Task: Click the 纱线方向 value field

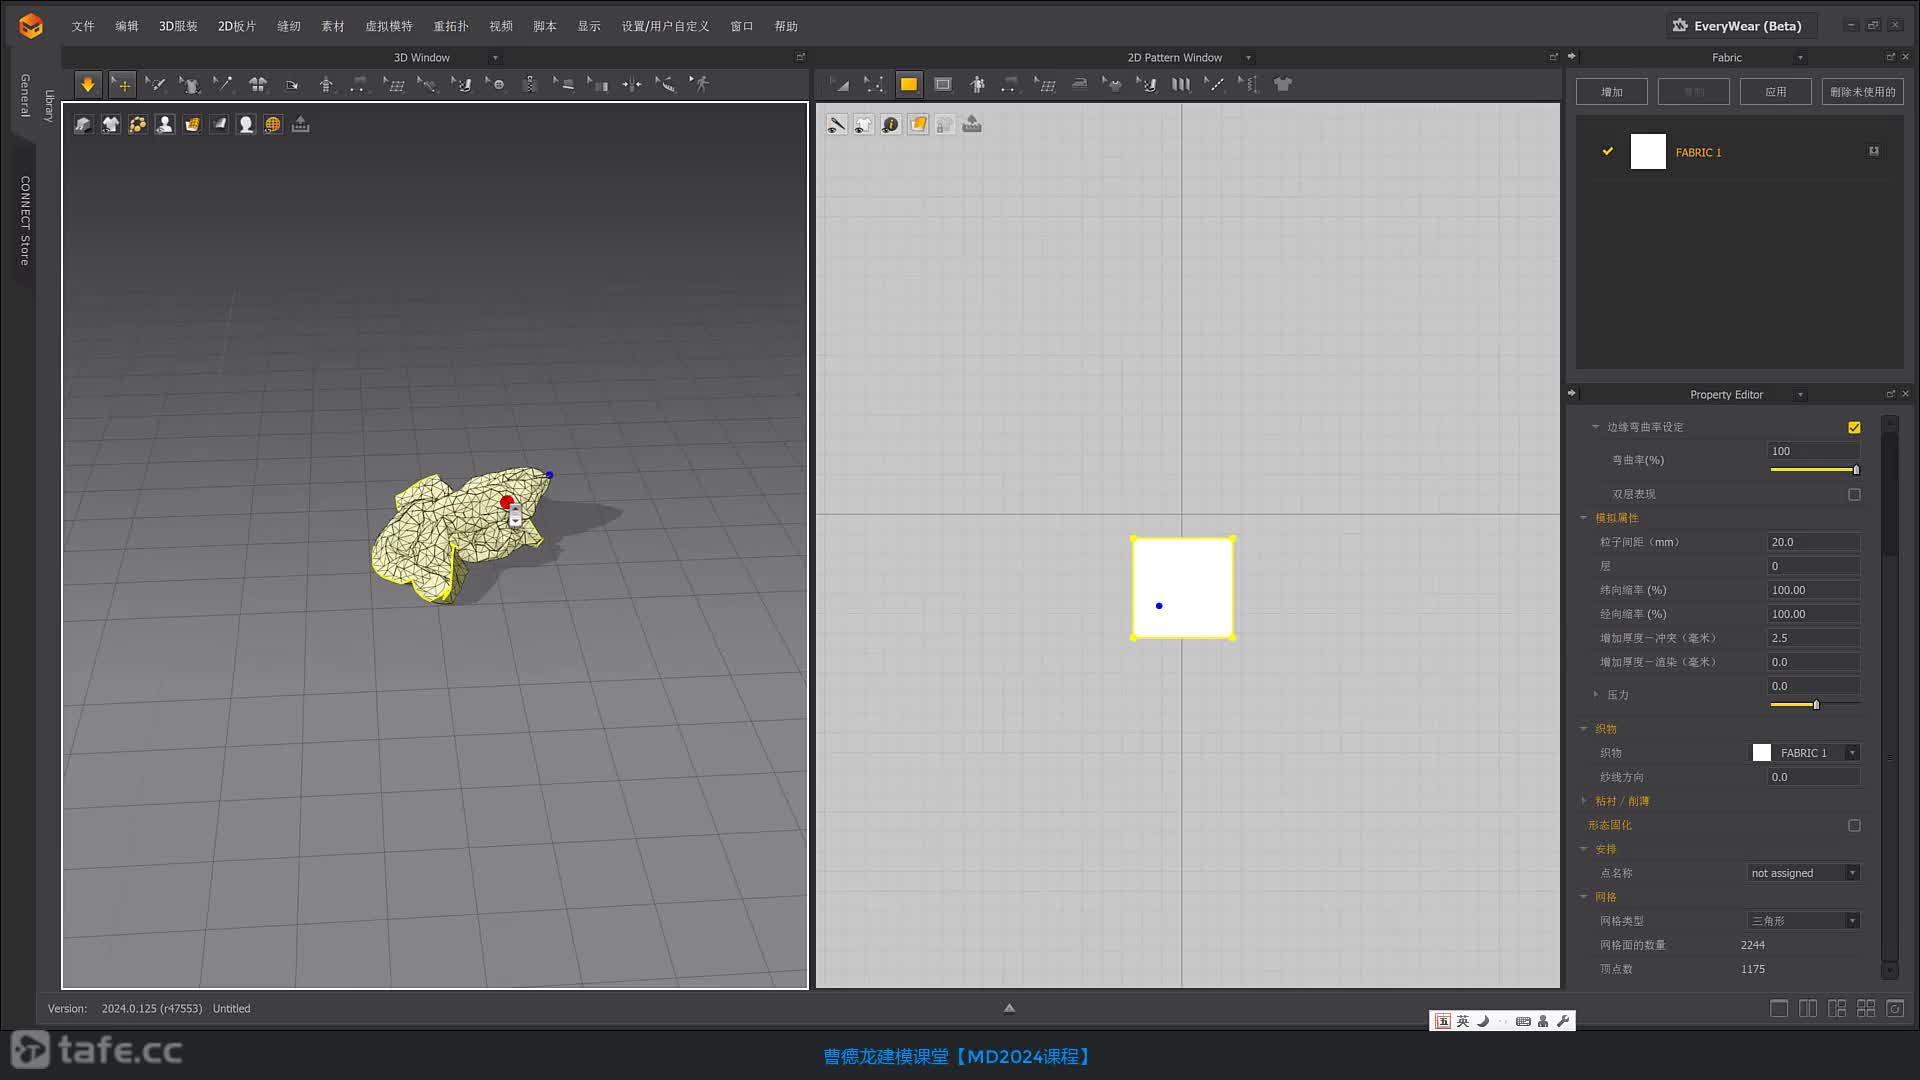Action: coord(1814,777)
